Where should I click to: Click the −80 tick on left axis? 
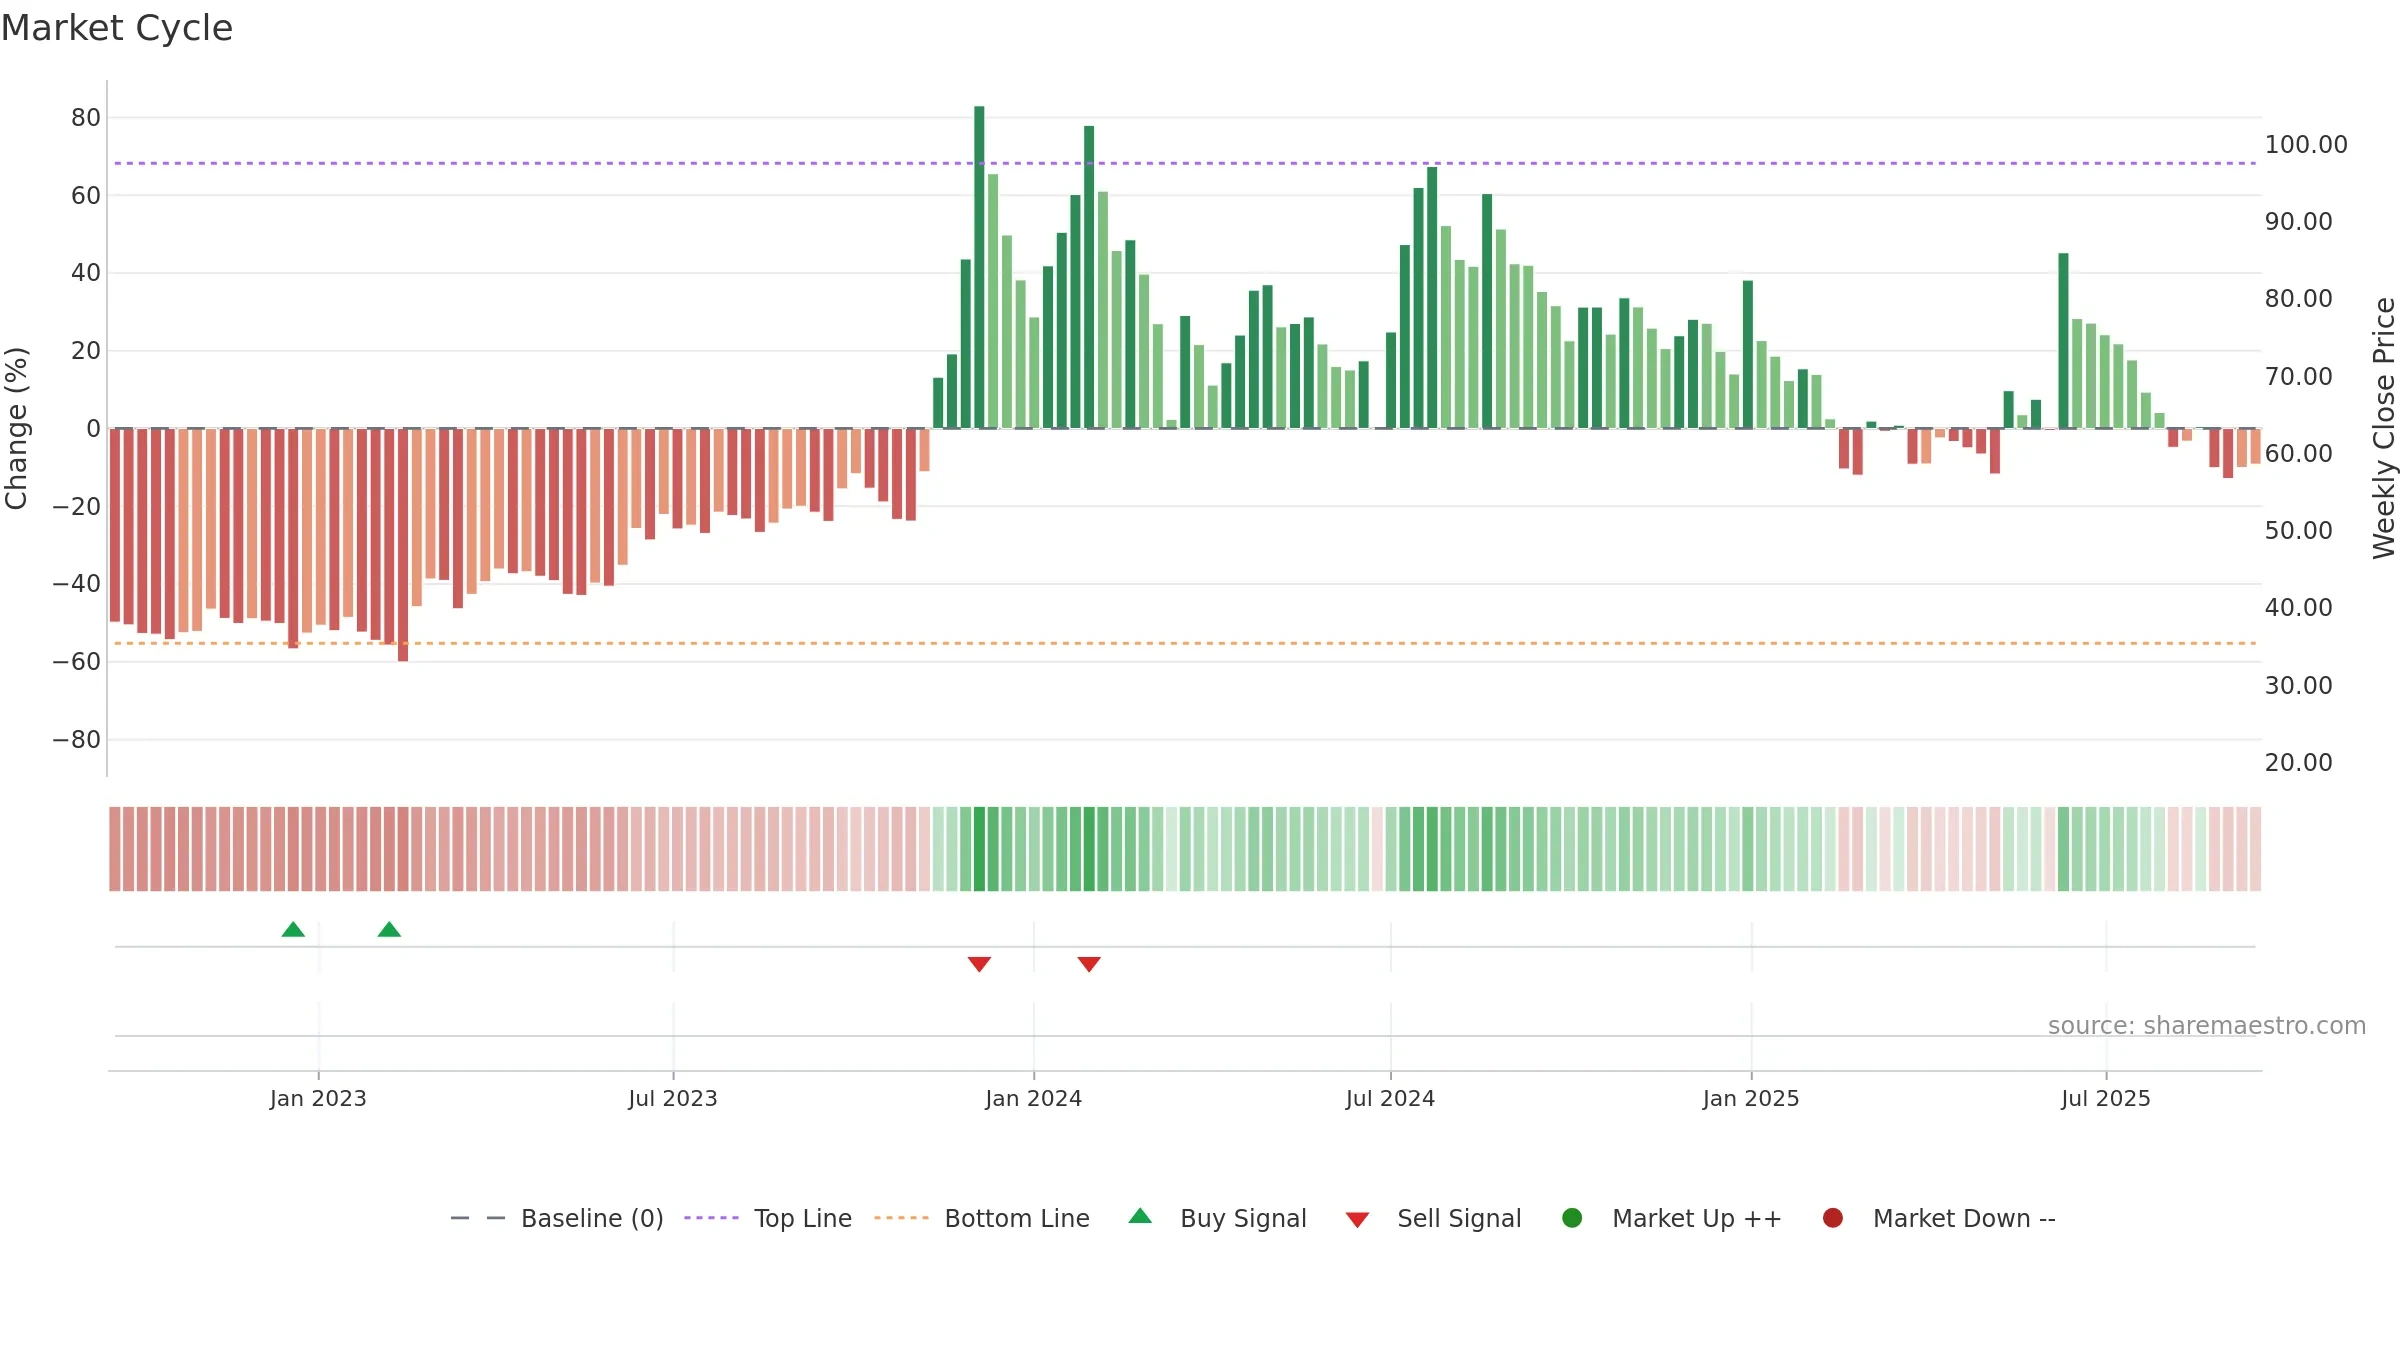click(77, 740)
